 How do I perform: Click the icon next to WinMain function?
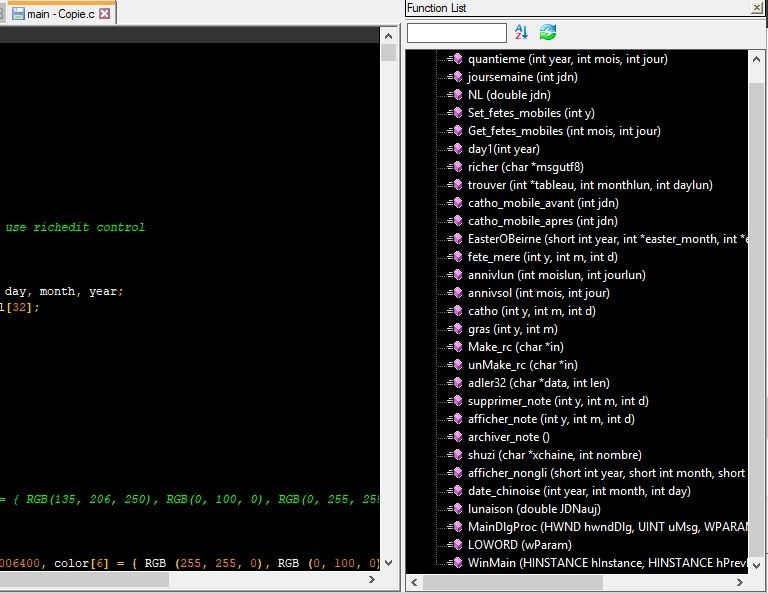[456, 563]
